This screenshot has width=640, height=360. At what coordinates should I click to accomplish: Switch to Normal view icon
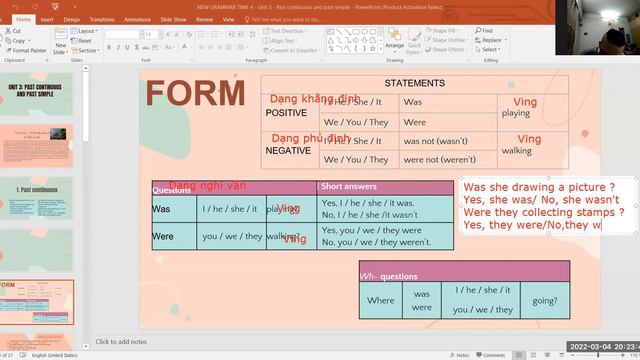point(519,355)
